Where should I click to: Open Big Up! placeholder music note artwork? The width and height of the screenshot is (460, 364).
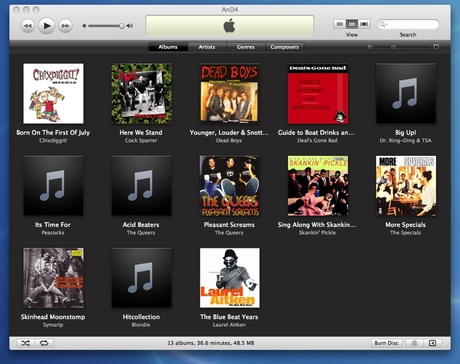[406, 93]
